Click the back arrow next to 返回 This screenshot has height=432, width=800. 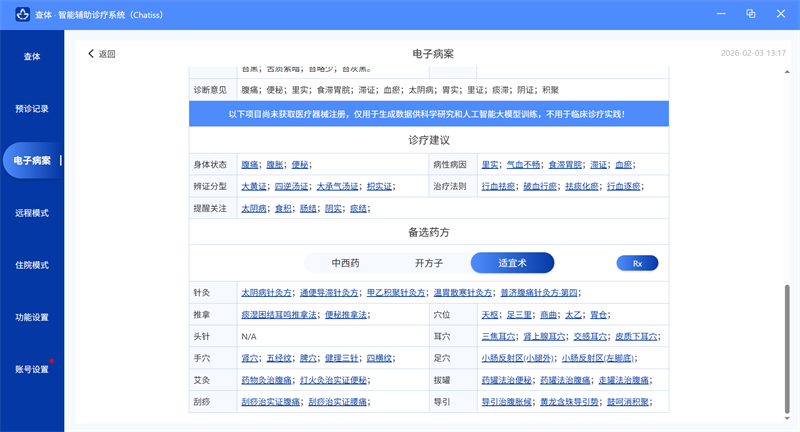click(x=91, y=54)
